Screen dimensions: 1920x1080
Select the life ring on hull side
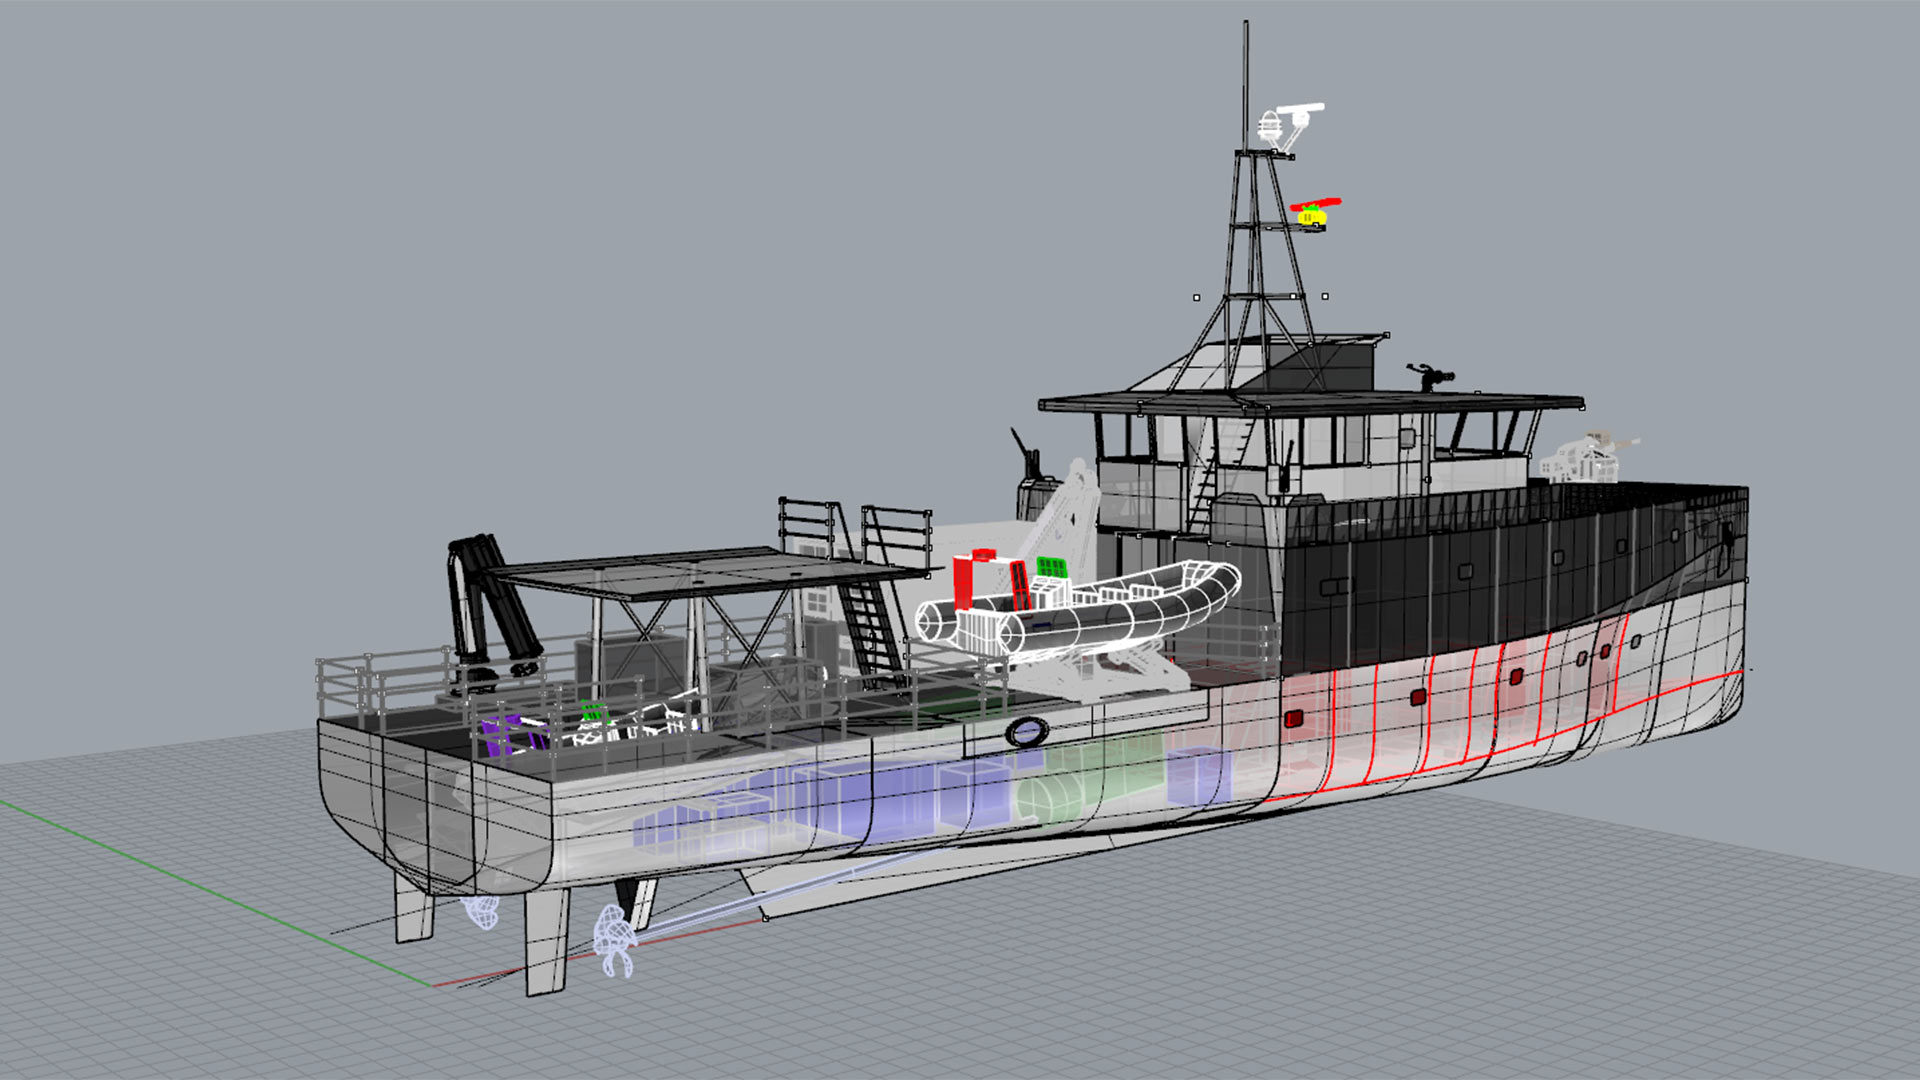pos(1026,732)
